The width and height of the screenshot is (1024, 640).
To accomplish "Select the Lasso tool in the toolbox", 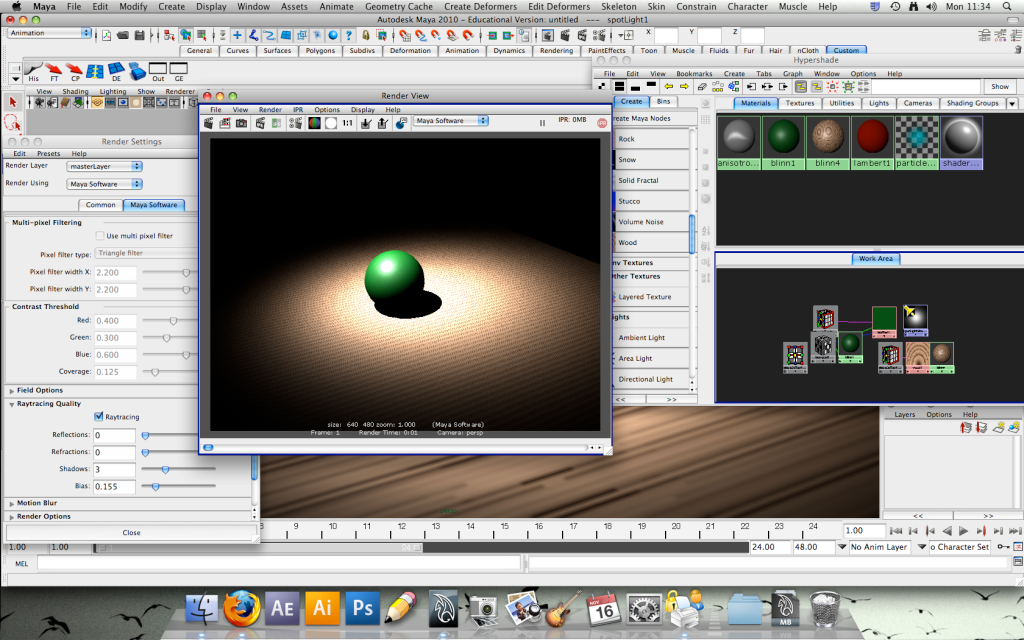I will click(12, 122).
